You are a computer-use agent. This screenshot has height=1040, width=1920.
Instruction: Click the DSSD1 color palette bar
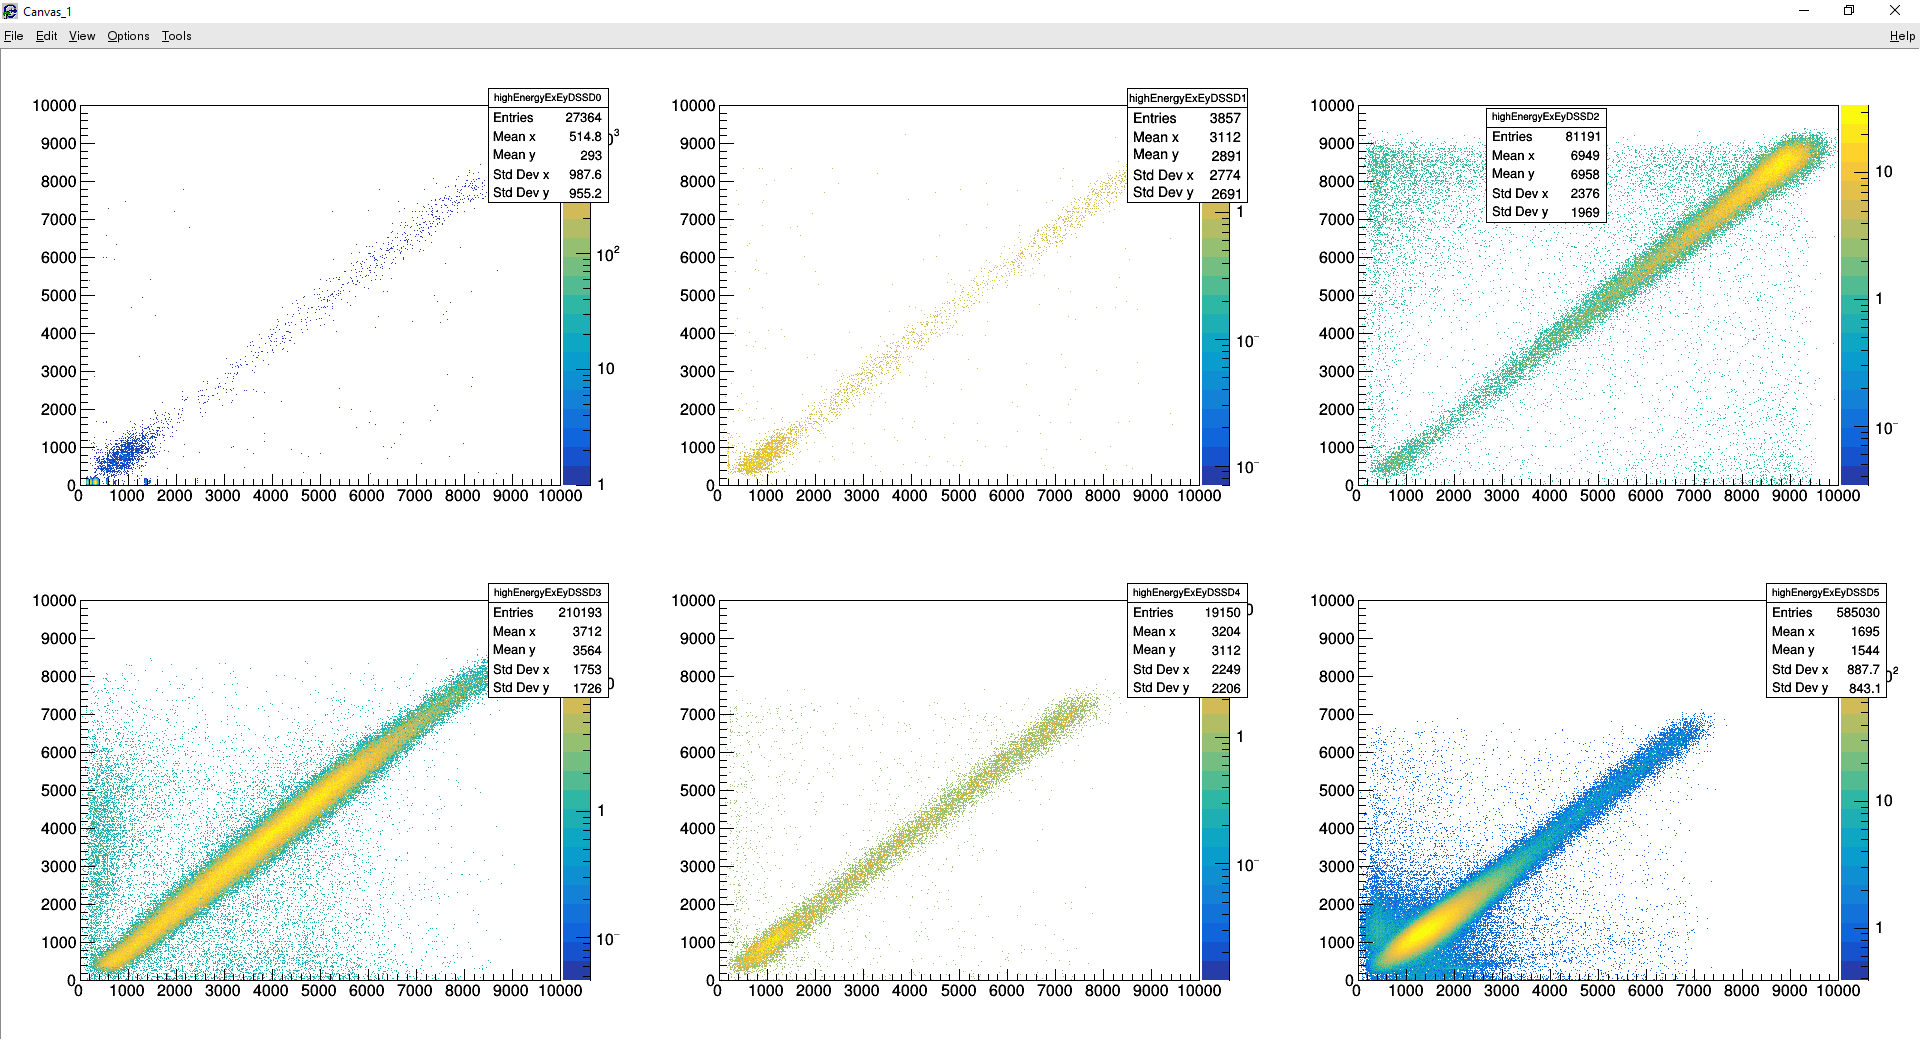click(x=1215, y=344)
